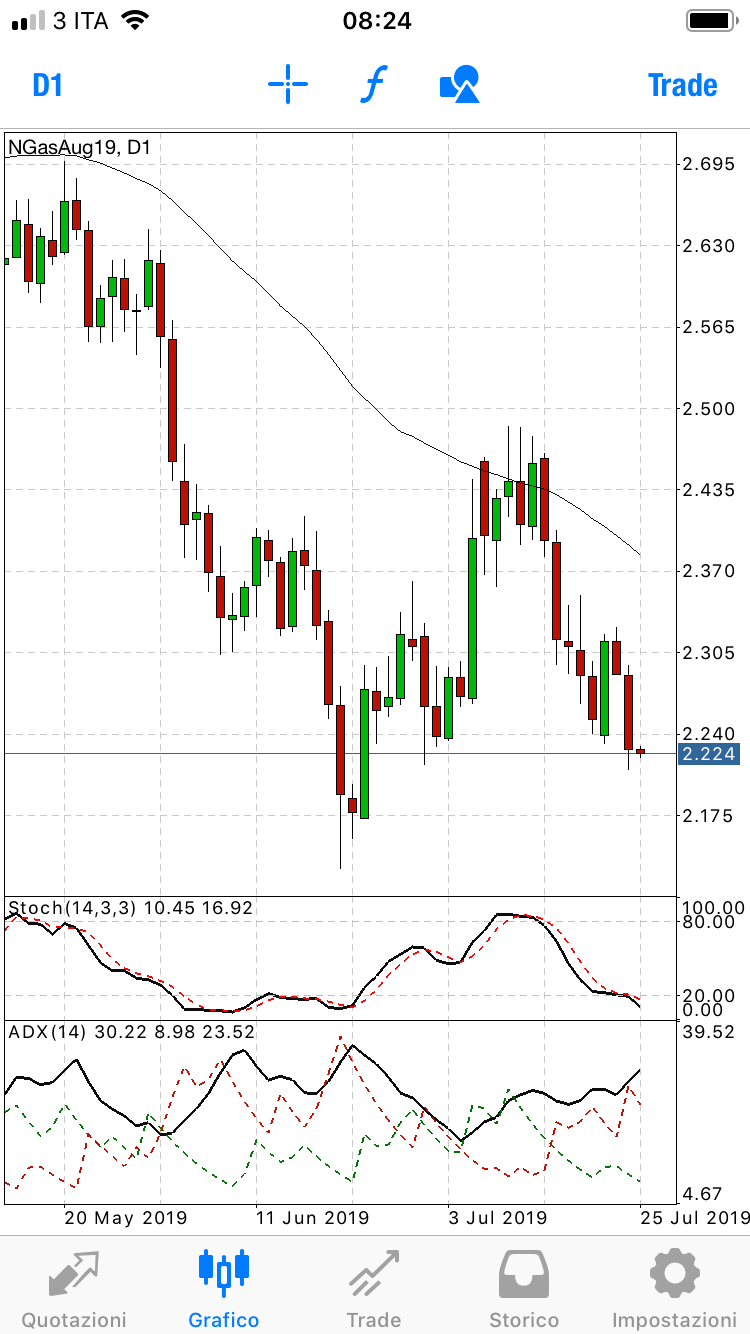Tap the 2.695 price axis label

pos(709,164)
